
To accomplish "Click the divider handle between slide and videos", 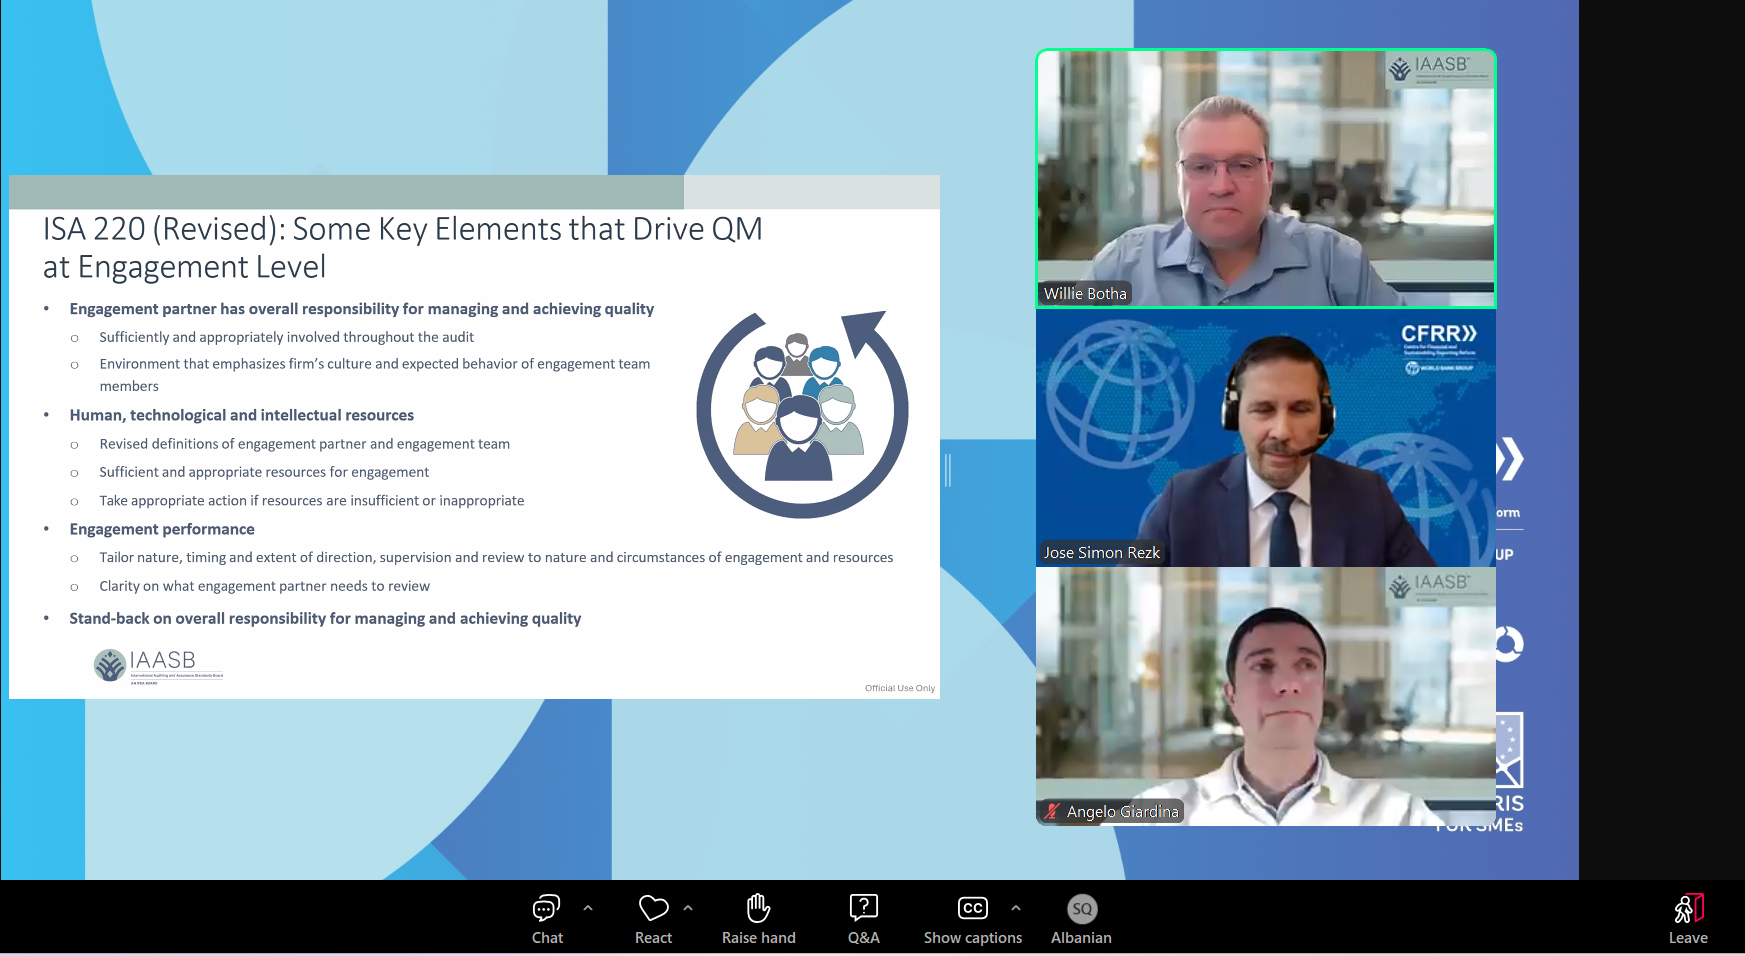I will pyautogui.click(x=948, y=470).
